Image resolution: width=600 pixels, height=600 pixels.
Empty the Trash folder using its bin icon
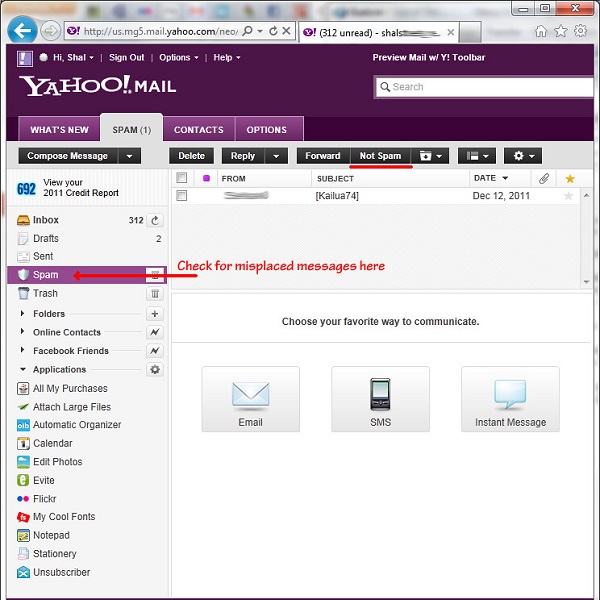155,294
